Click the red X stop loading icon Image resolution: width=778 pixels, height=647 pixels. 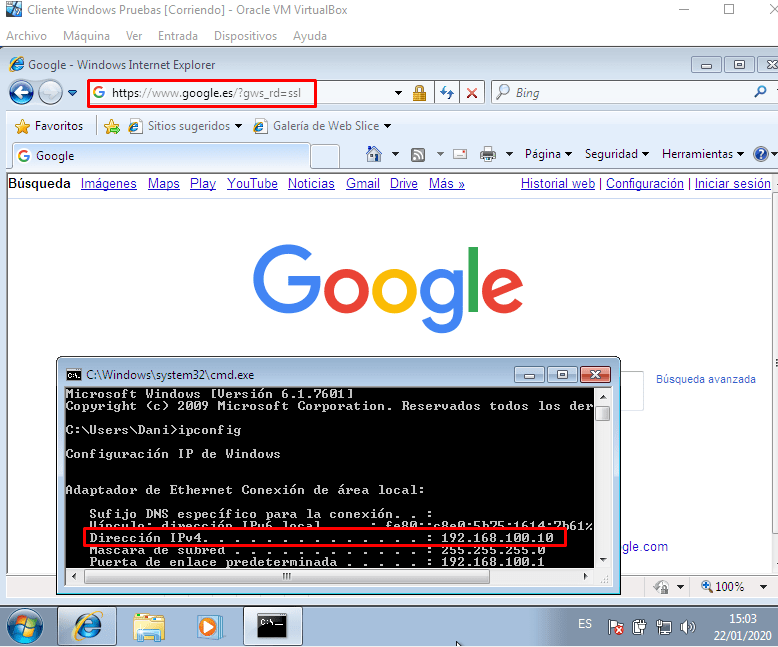click(x=472, y=93)
